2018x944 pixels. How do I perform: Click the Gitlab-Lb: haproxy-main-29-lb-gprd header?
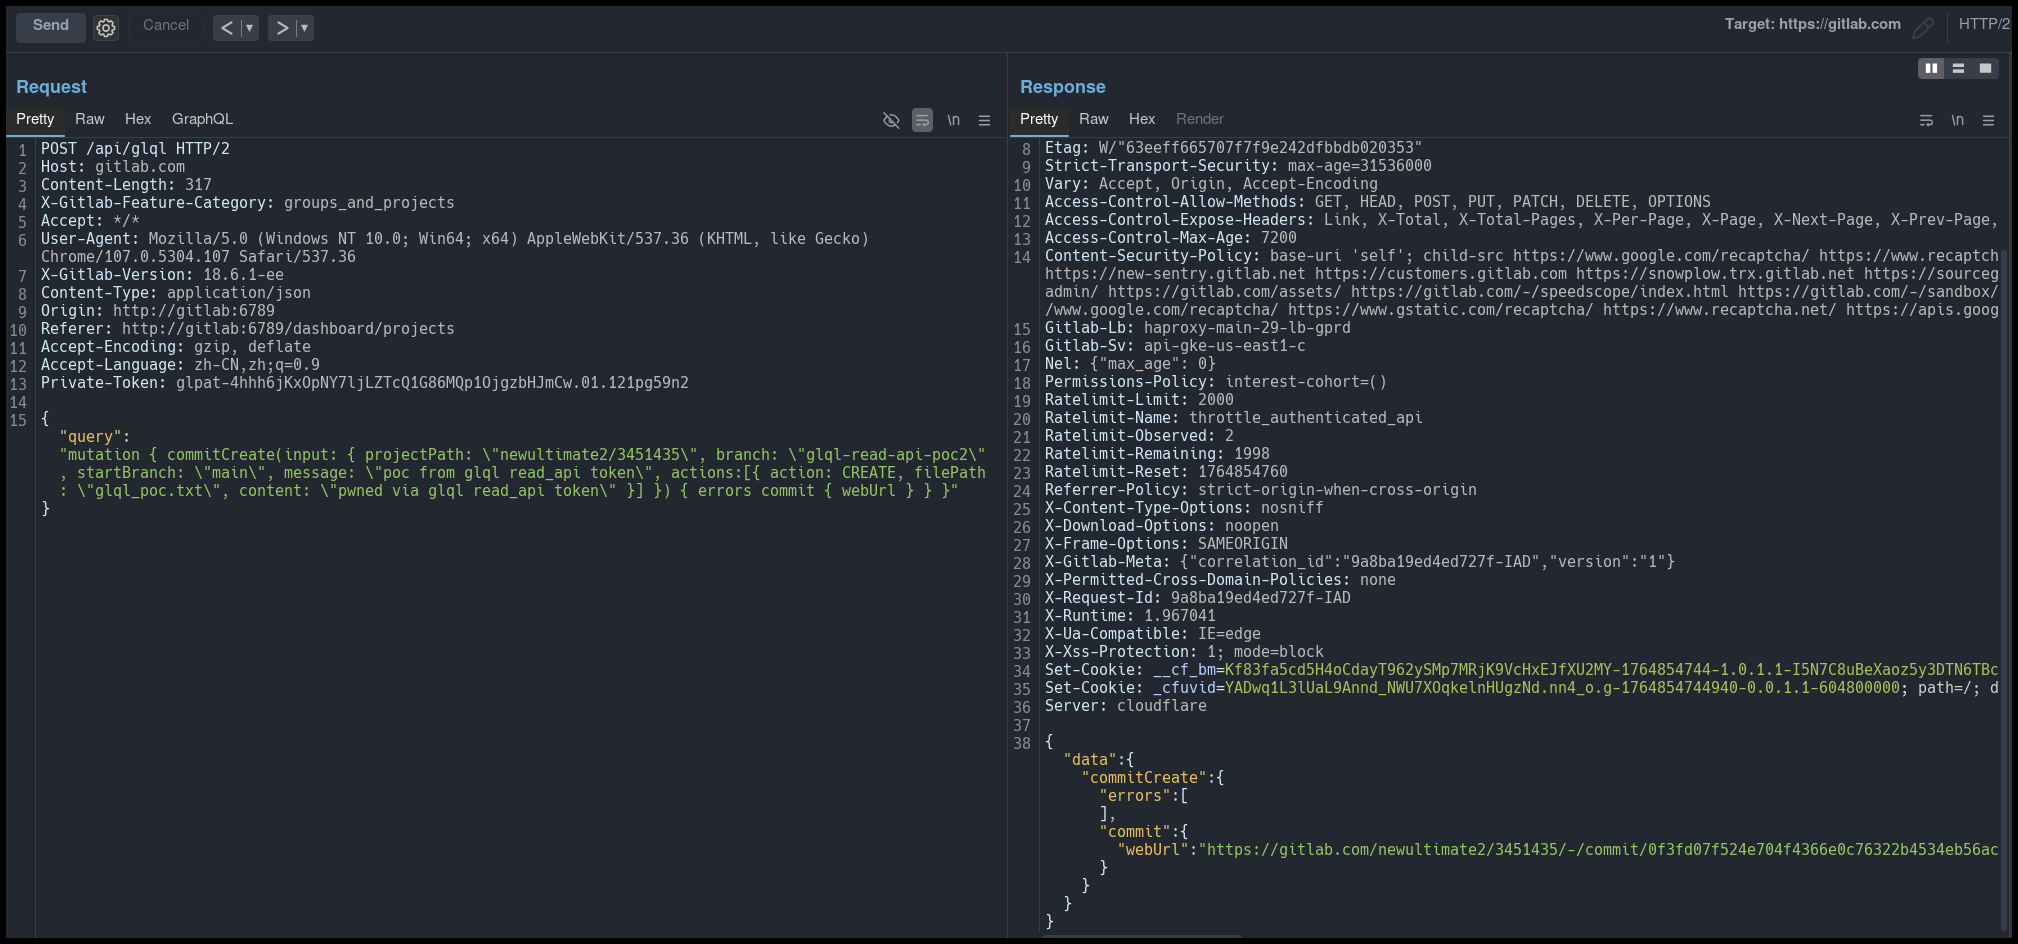[1198, 328]
